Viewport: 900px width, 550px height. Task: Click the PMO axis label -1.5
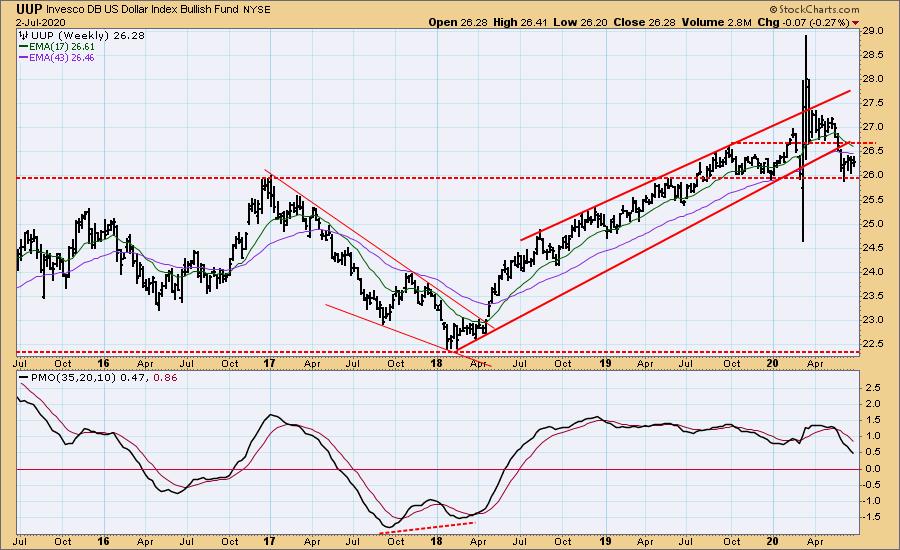pyautogui.click(x=872, y=517)
